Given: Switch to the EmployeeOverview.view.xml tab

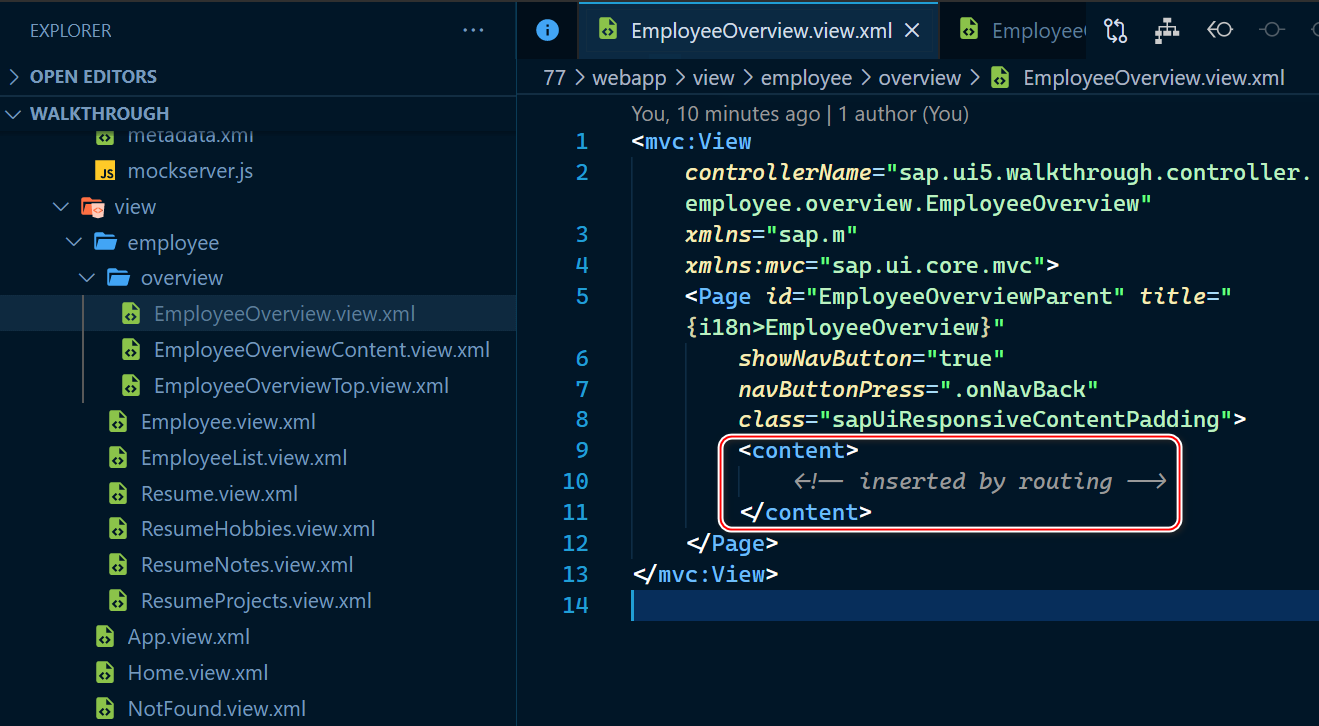Looking at the screenshot, I should (x=761, y=31).
